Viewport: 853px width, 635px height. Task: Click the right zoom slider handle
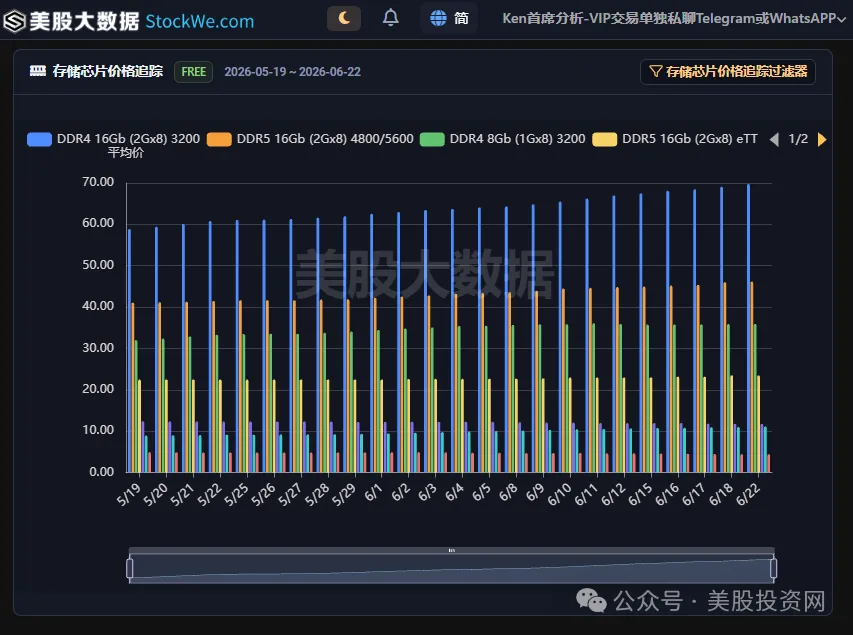tap(774, 568)
